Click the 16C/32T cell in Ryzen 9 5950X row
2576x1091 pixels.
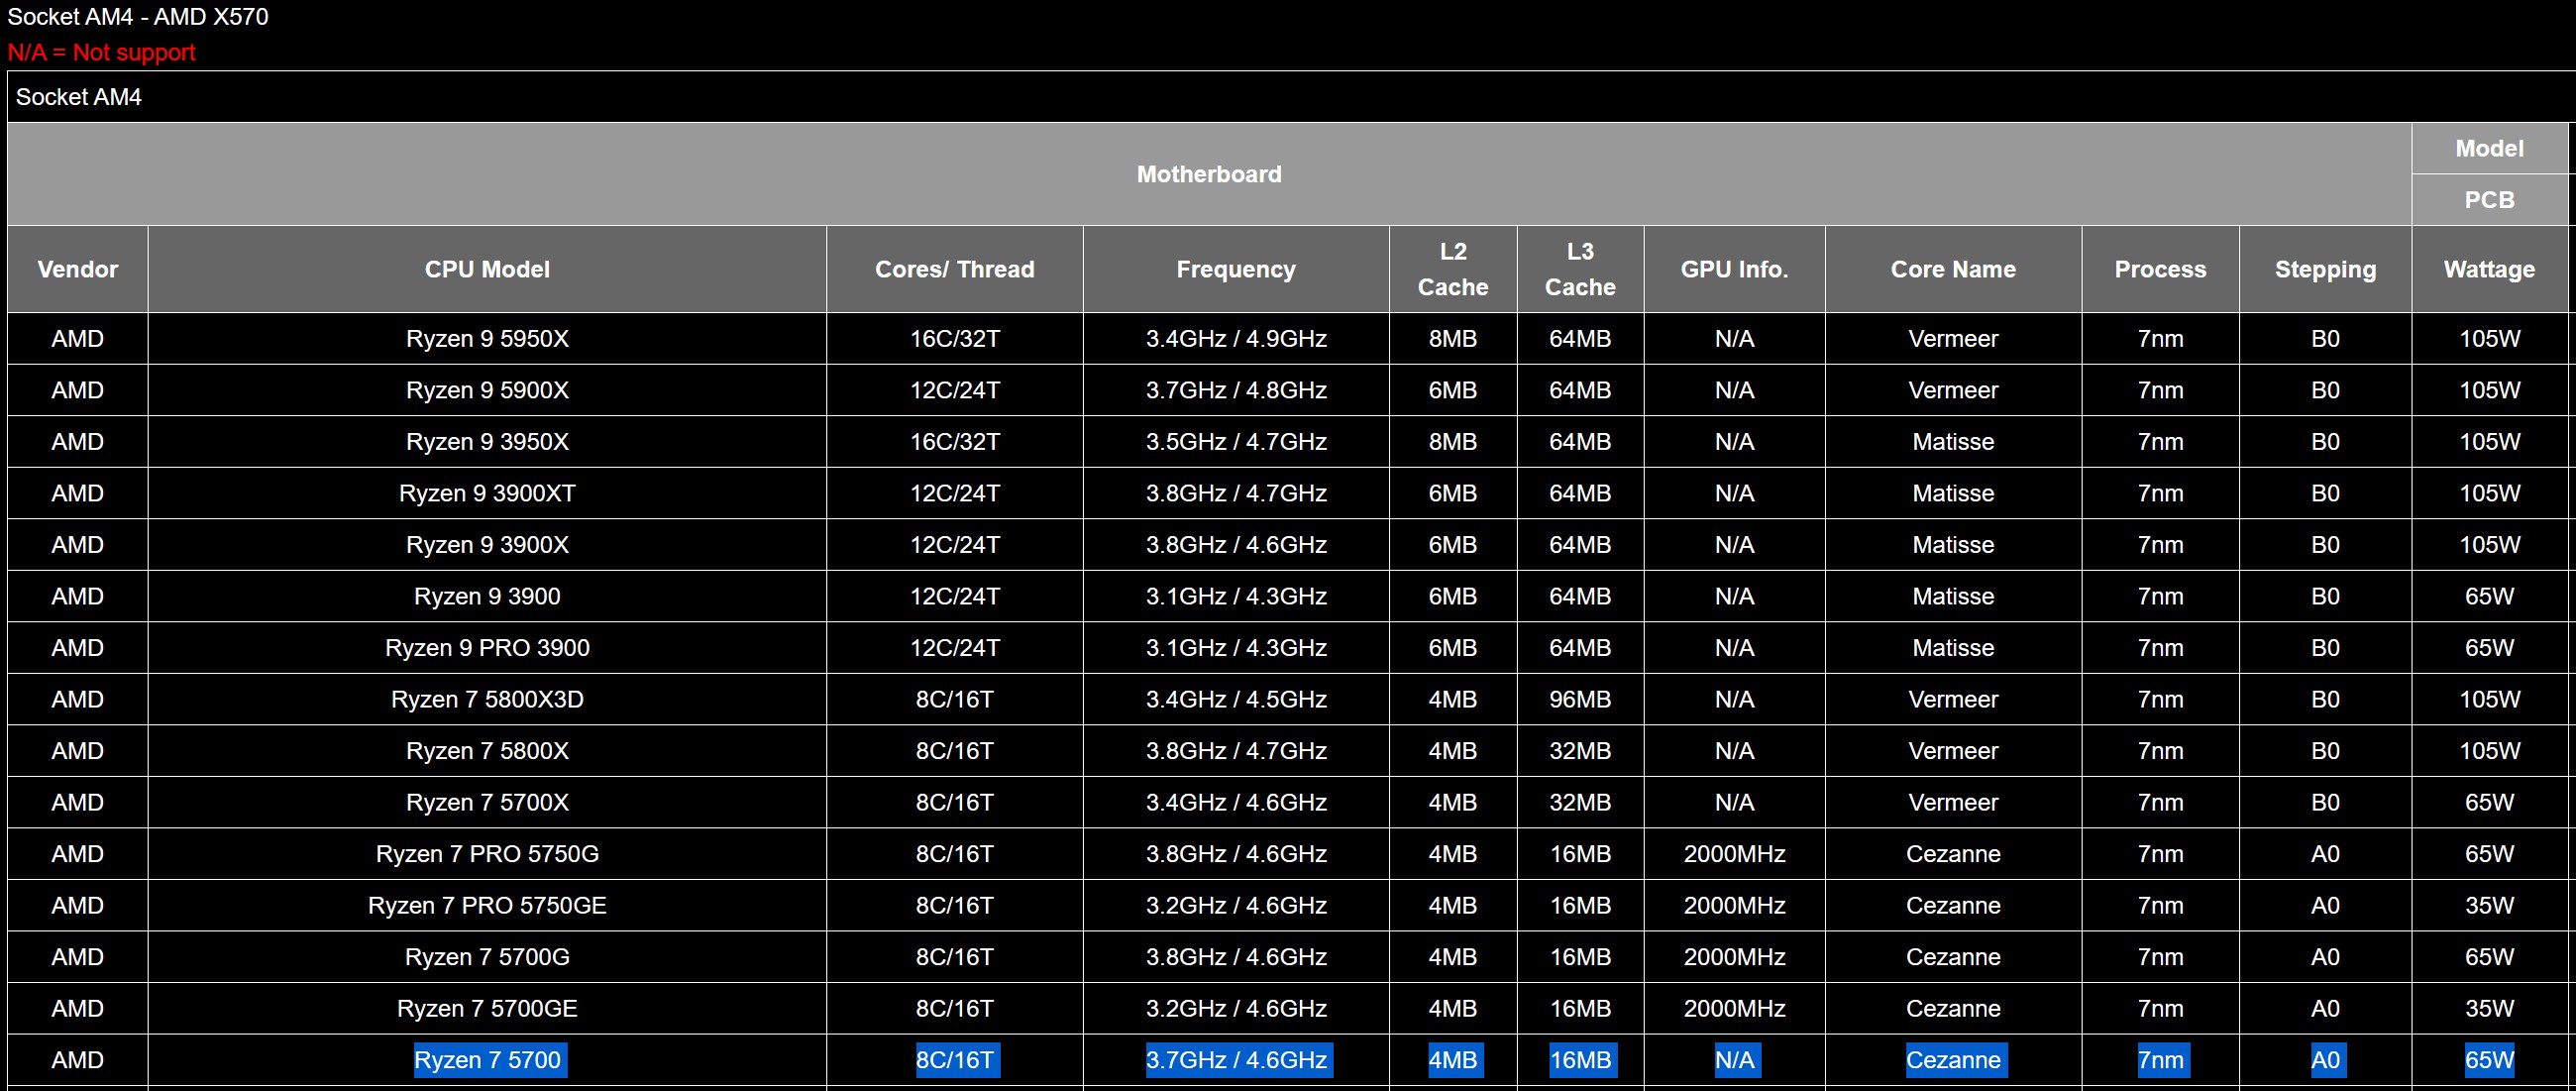coord(955,339)
